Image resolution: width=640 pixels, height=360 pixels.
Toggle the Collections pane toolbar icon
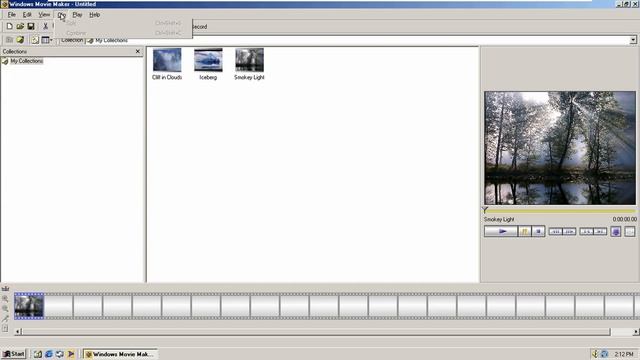(35, 40)
